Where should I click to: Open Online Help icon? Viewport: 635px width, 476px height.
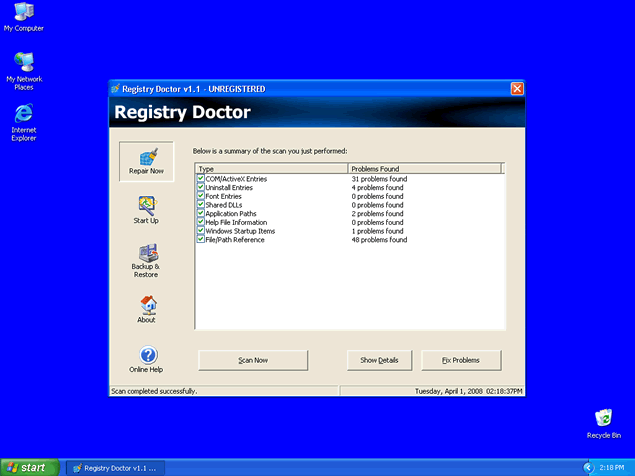146,359
